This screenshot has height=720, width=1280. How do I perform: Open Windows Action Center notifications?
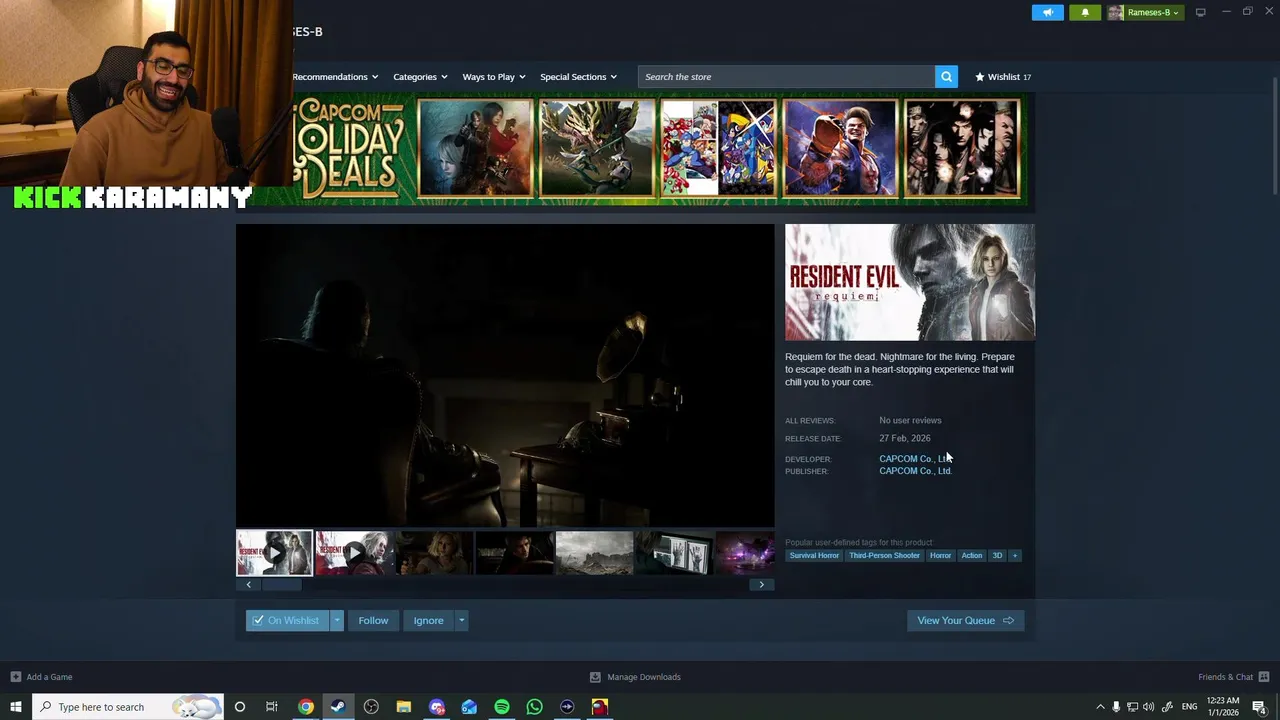pos(1260,707)
